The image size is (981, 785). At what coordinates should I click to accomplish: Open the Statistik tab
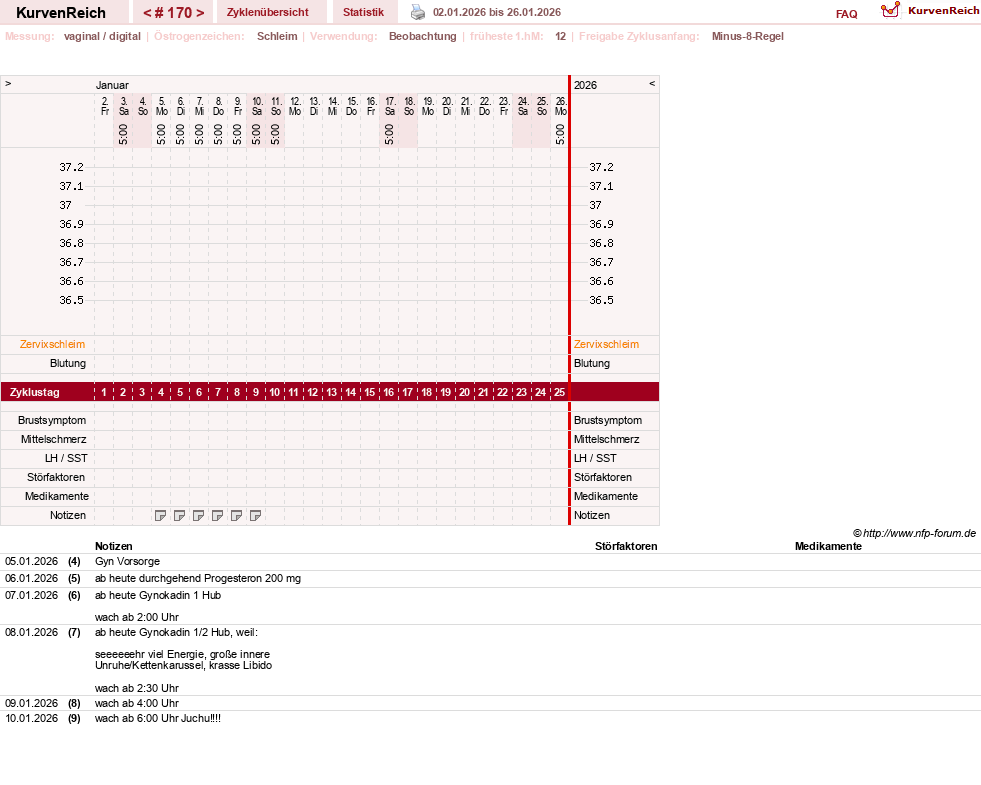point(363,12)
